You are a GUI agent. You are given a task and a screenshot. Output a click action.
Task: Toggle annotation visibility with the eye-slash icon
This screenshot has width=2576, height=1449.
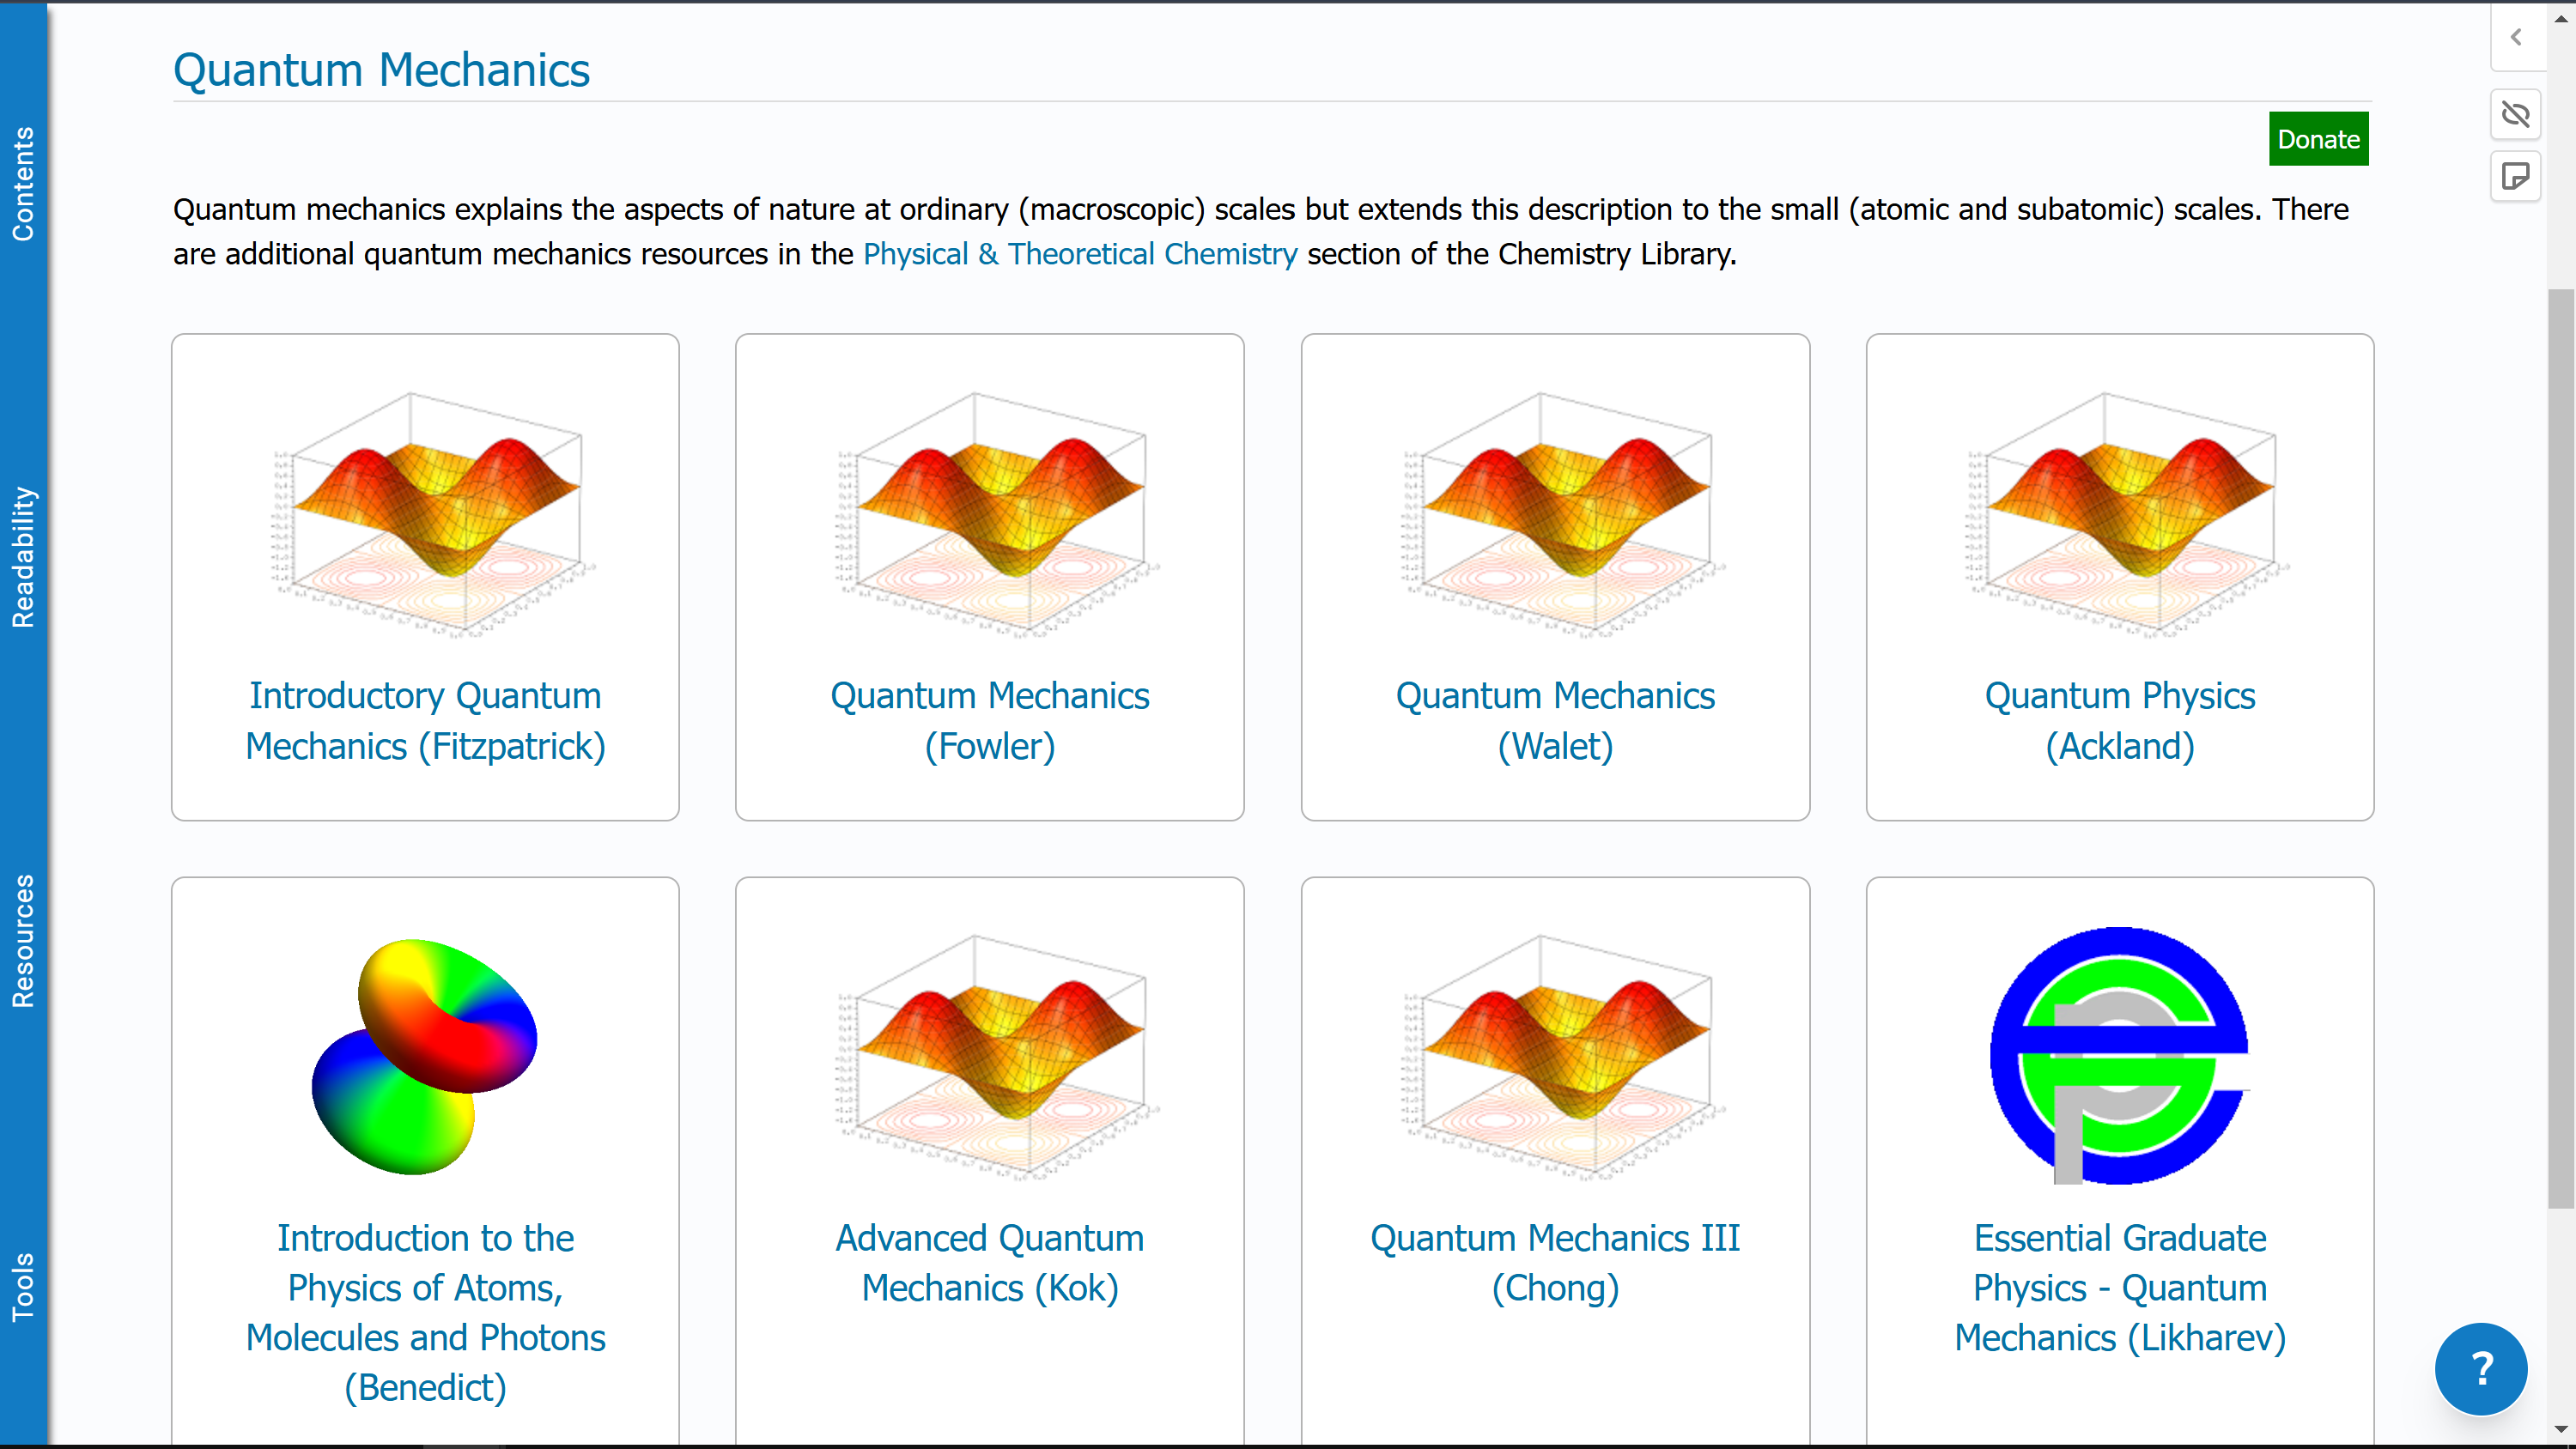2516,114
